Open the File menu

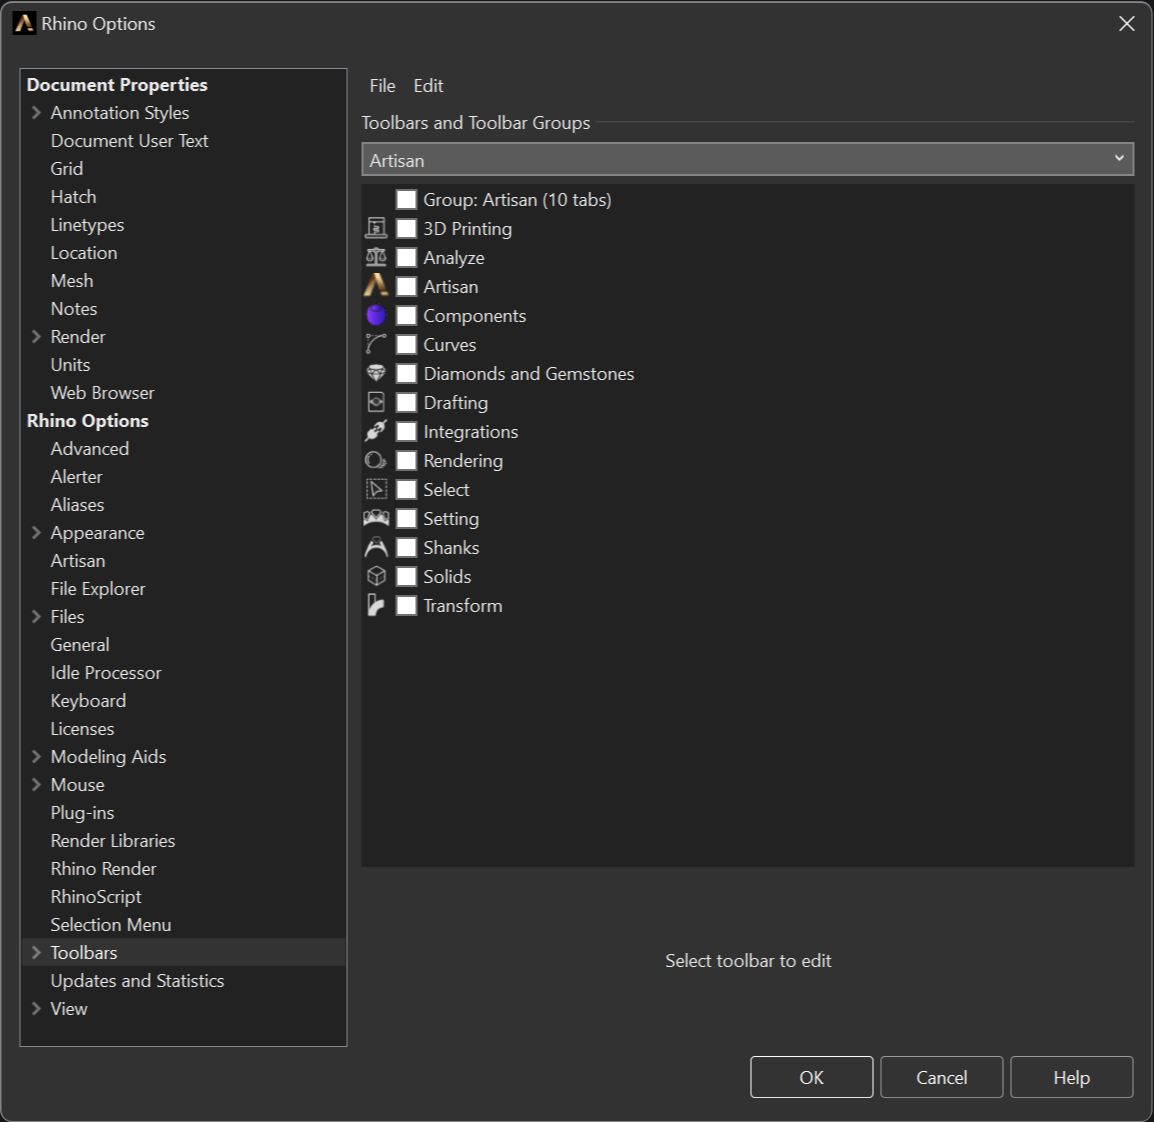382,86
